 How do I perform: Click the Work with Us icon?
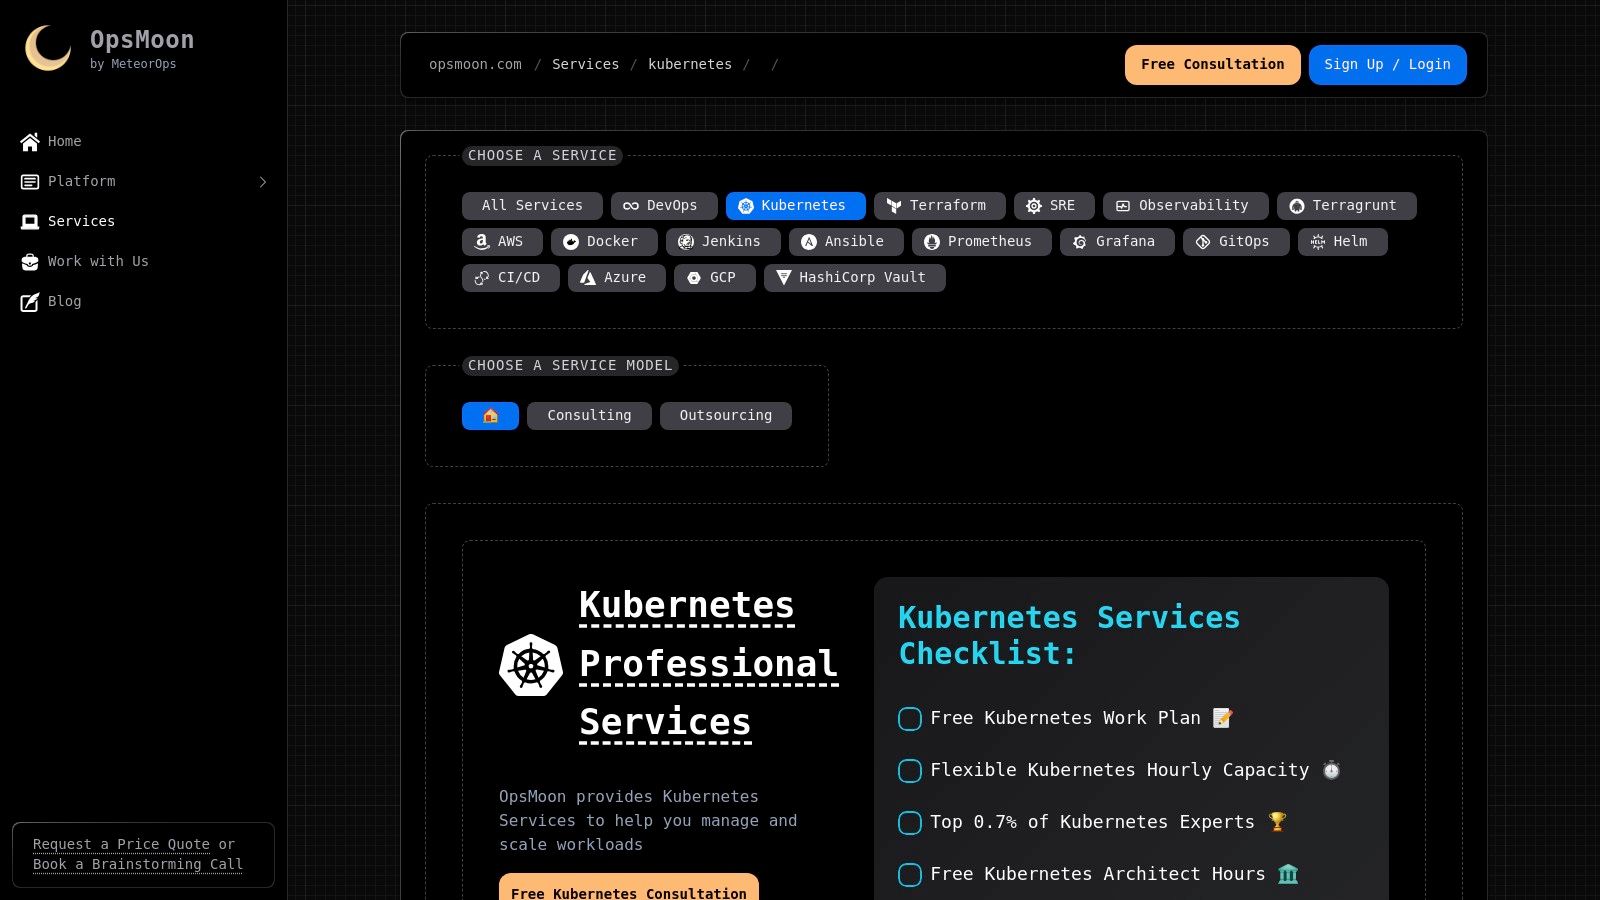[29, 262]
